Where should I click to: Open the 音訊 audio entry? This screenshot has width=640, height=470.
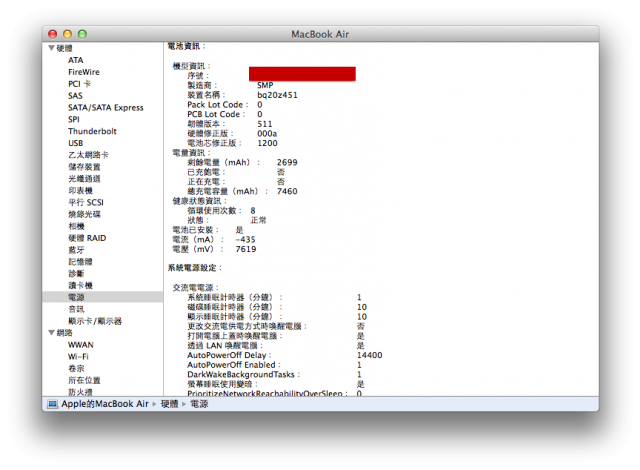[x=76, y=309]
